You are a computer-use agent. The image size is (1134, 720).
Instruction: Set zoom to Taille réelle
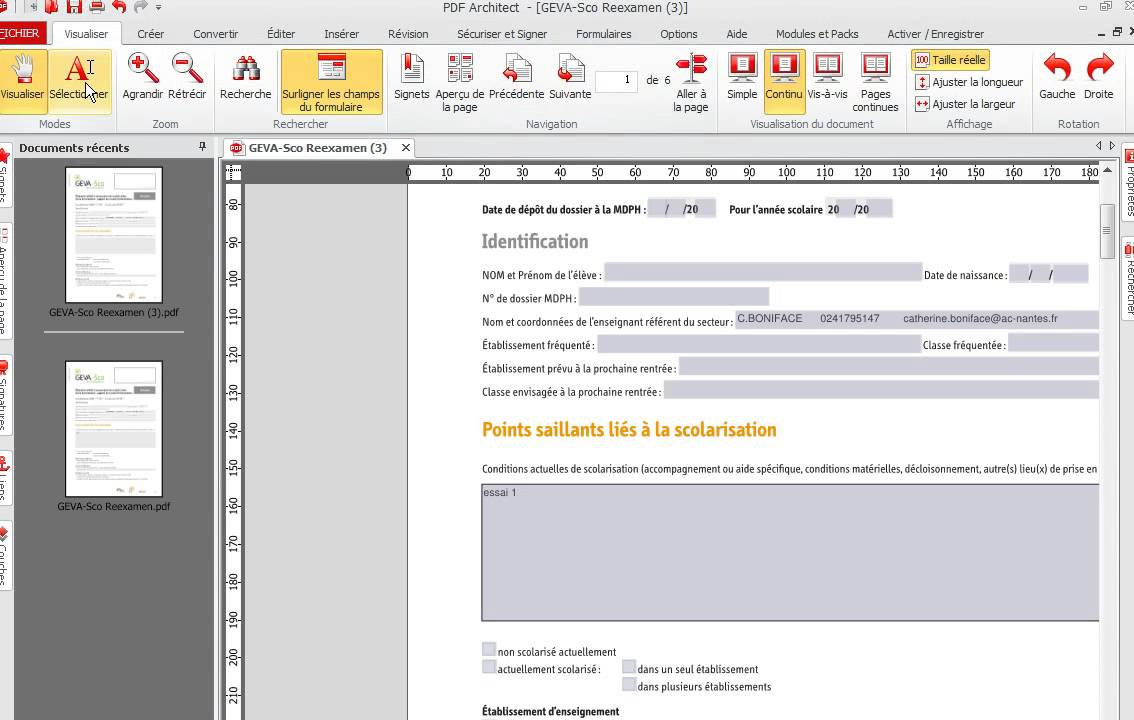coord(950,60)
